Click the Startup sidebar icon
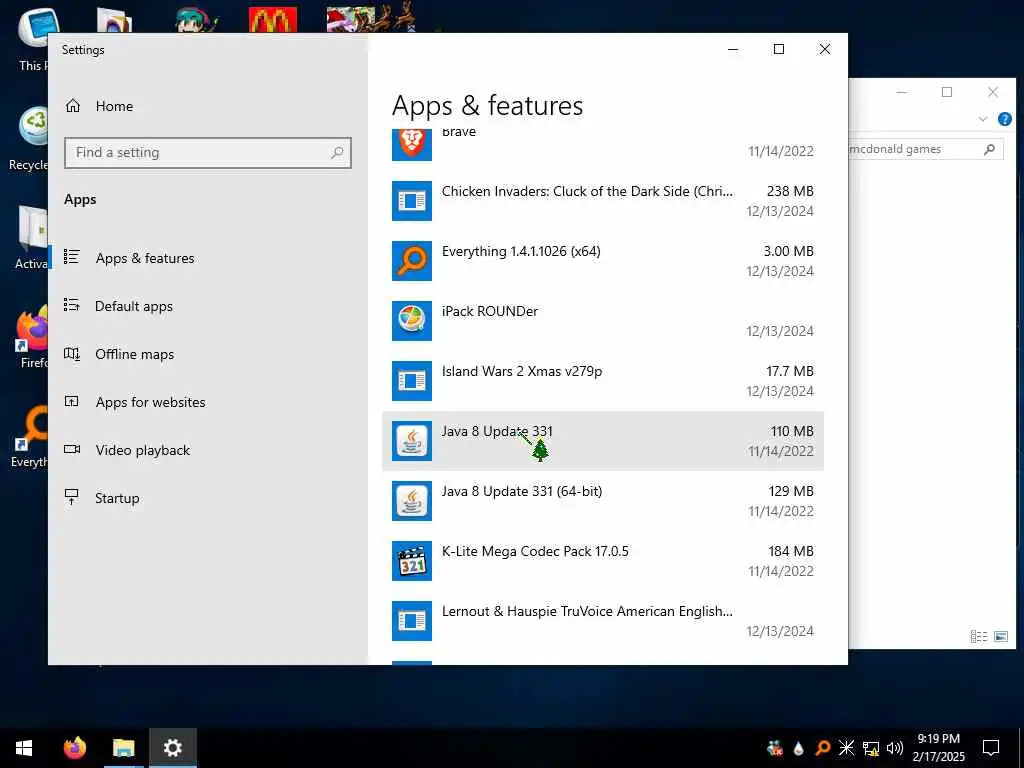The height and width of the screenshot is (768, 1024). (72, 497)
